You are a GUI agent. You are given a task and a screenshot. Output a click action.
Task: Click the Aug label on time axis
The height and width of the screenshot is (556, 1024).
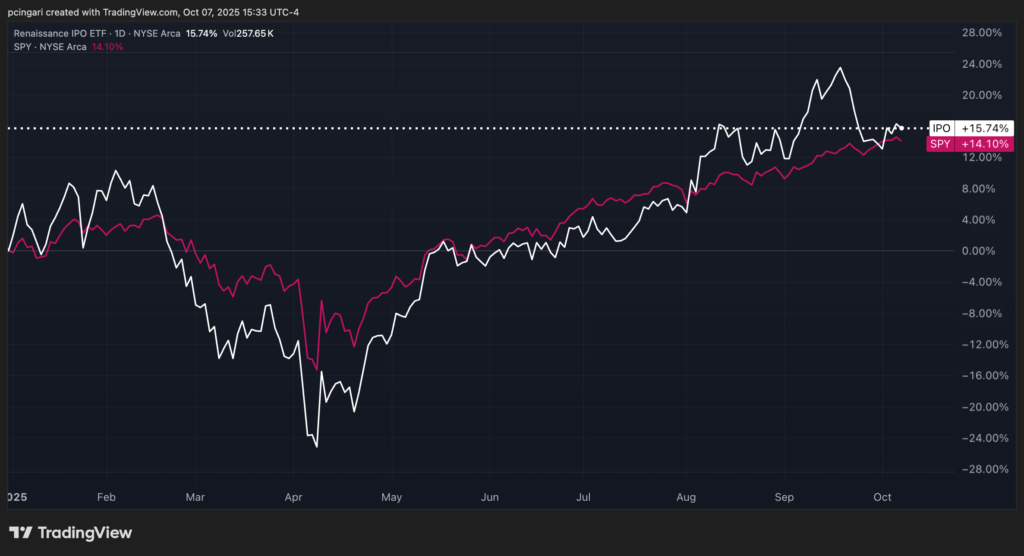pyautogui.click(x=685, y=497)
